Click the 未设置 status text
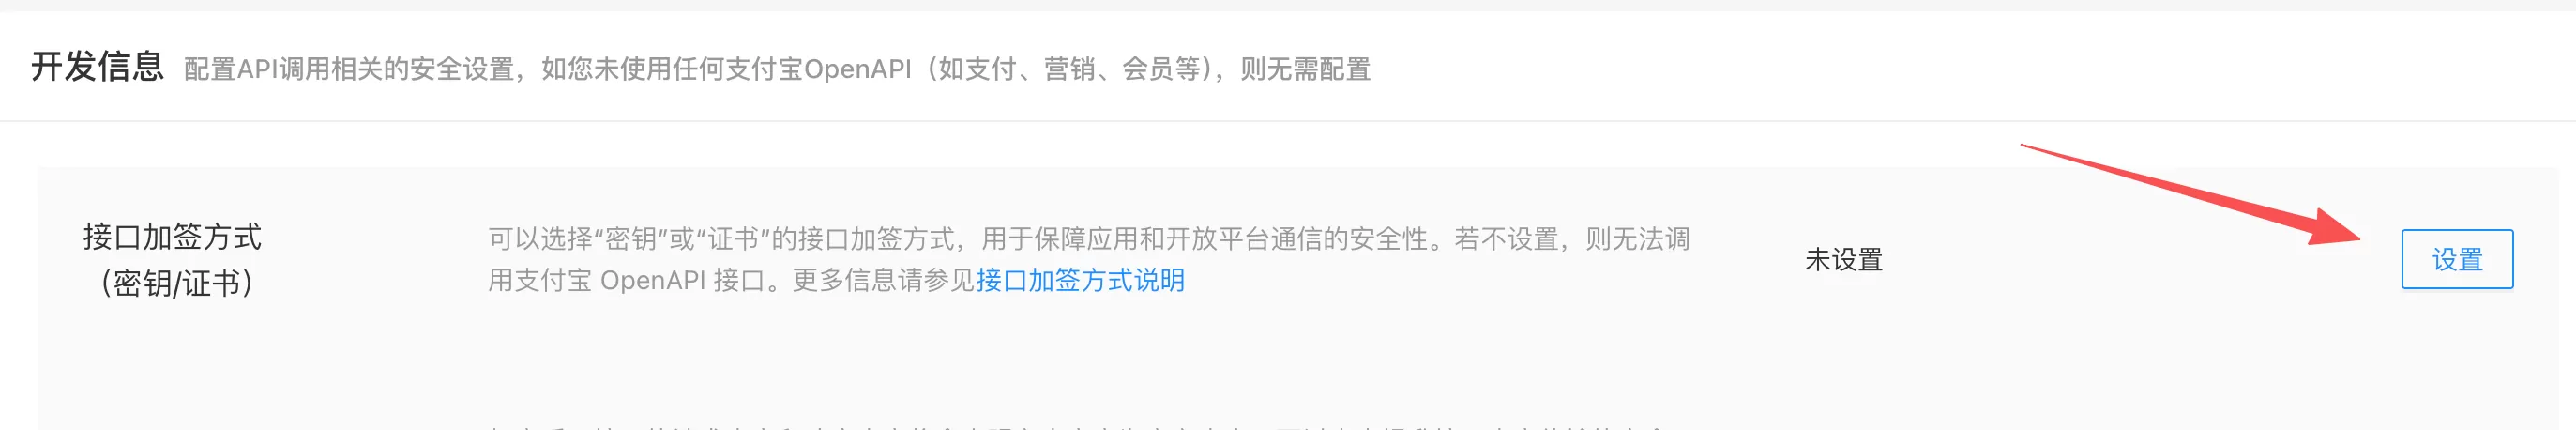This screenshot has width=2576, height=430. click(1844, 260)
